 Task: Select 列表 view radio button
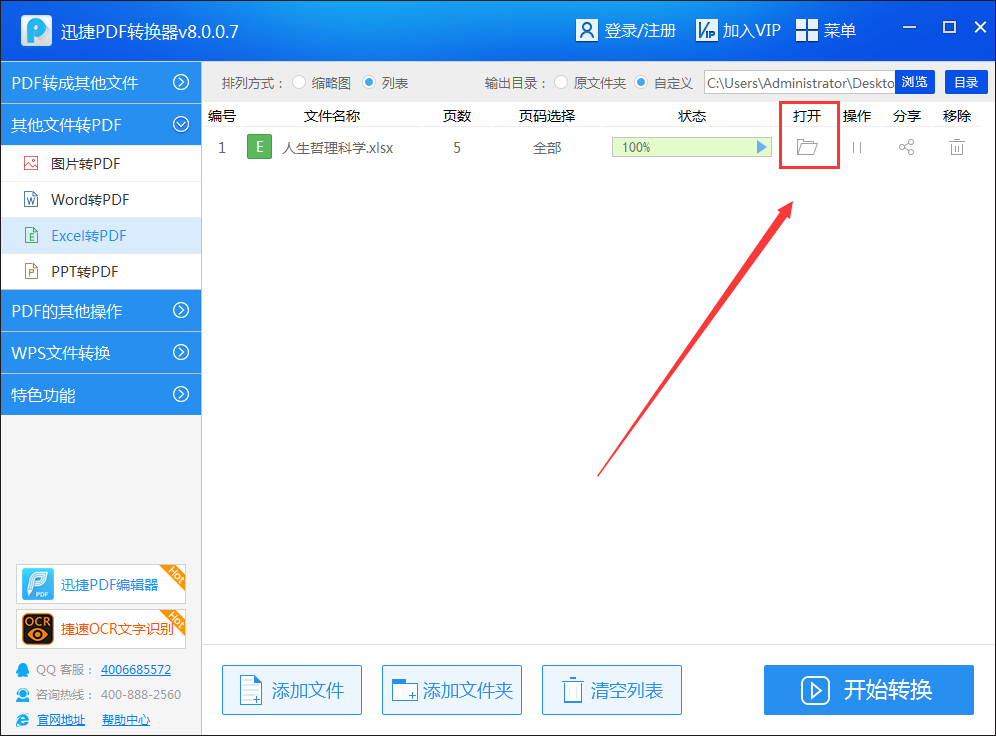369,83
